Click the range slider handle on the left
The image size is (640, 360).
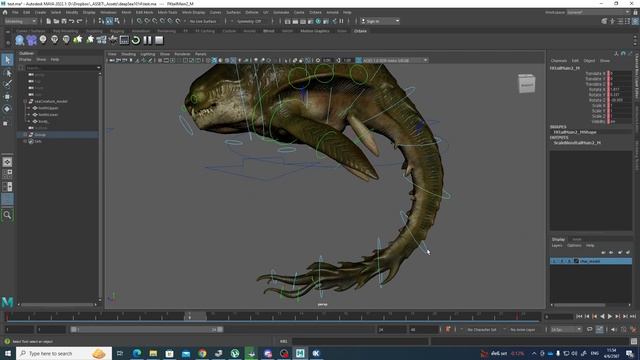(73, 329)
